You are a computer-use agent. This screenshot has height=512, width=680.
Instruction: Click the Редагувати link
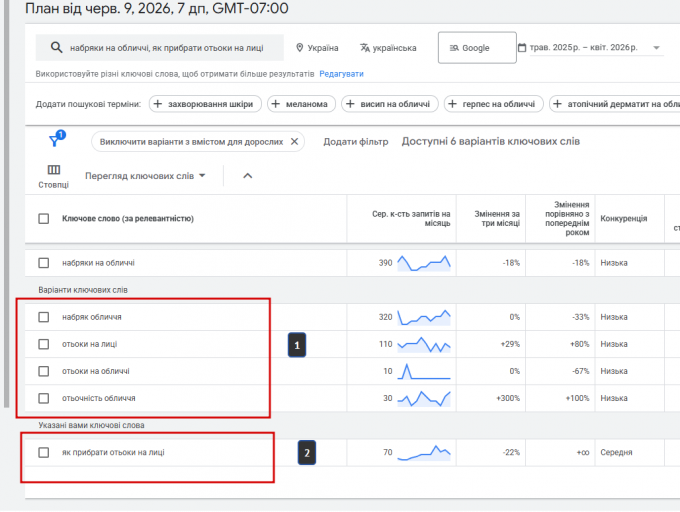point(341,74)
